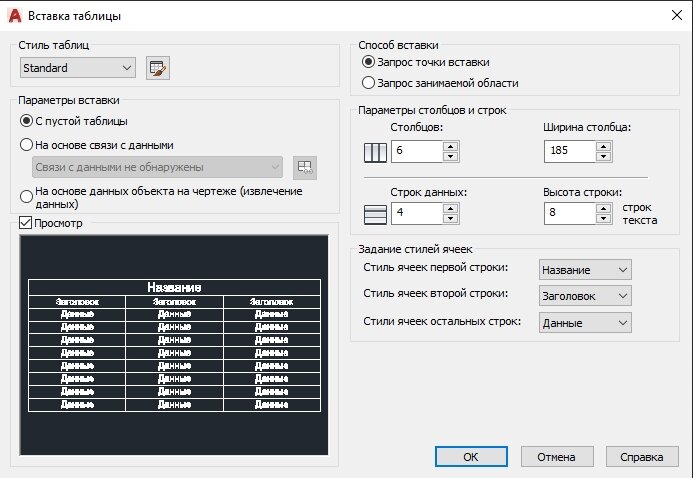Viewport: 693px width, 478px height.
Task: Decrease column width with down arrow
Action: point(604,157)
